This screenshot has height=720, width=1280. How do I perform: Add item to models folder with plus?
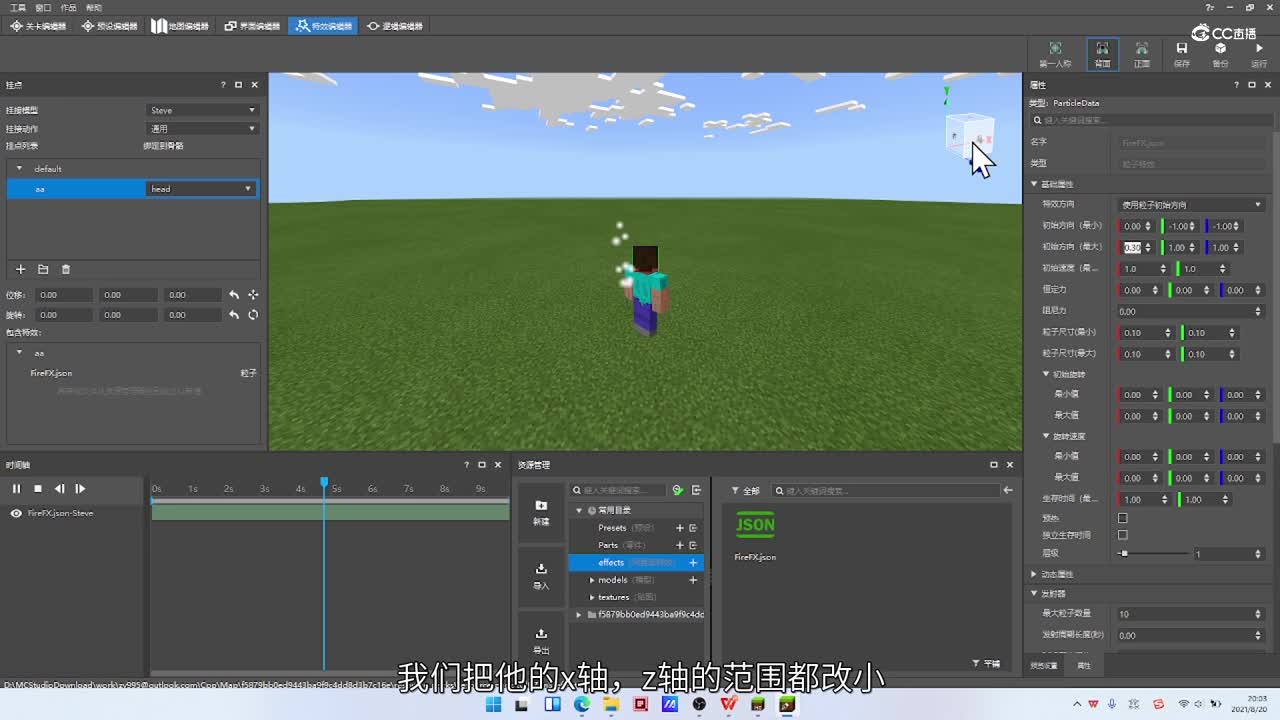point(693,580)
